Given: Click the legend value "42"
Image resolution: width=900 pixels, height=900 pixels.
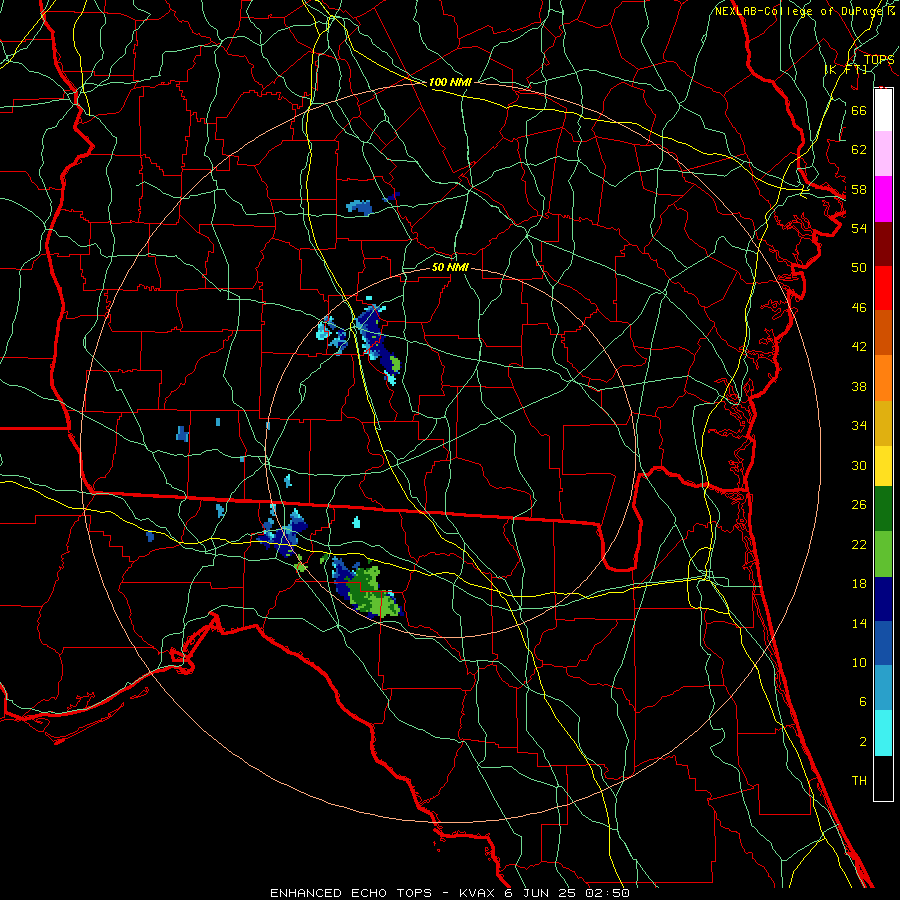Looking at the screenshot, I should pyautogui.click(x=859, y=347).
